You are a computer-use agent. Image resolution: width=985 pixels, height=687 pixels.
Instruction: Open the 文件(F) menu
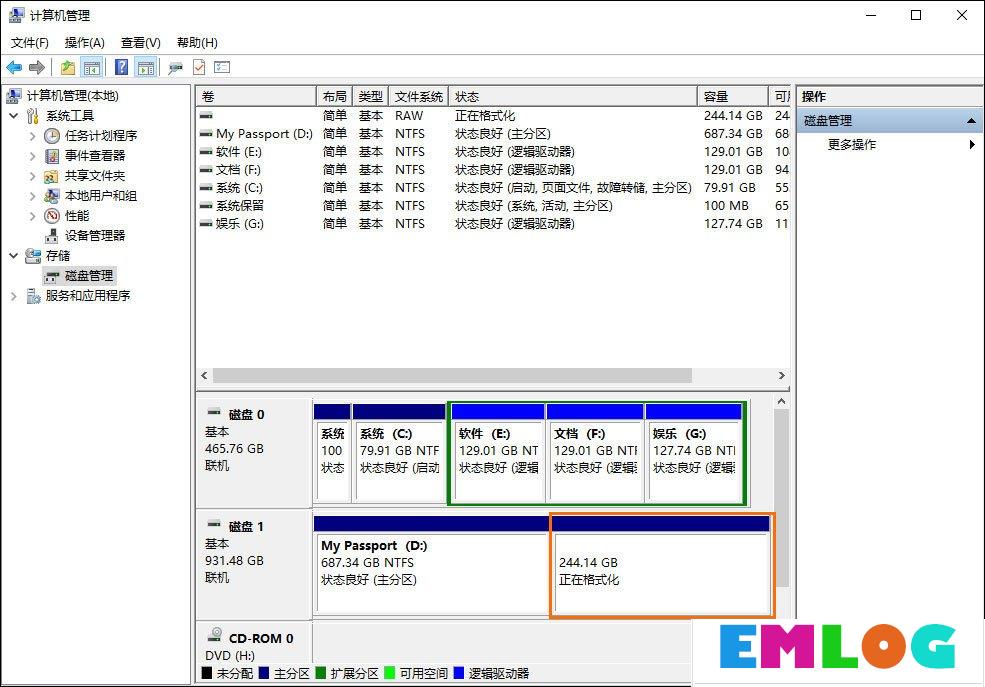[x=30, y=43]
